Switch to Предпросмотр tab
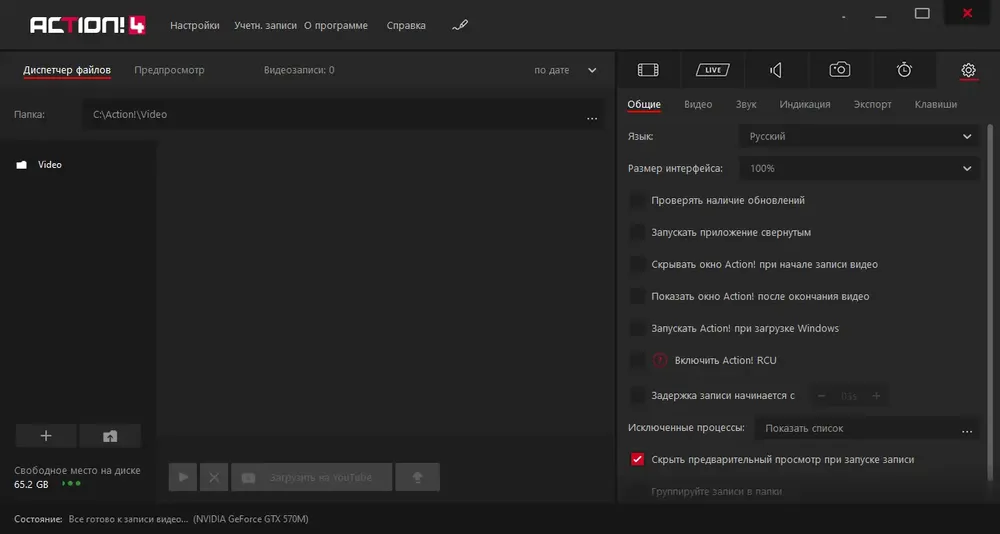This screenshot has width=1000, height=534. pos(169,70)
